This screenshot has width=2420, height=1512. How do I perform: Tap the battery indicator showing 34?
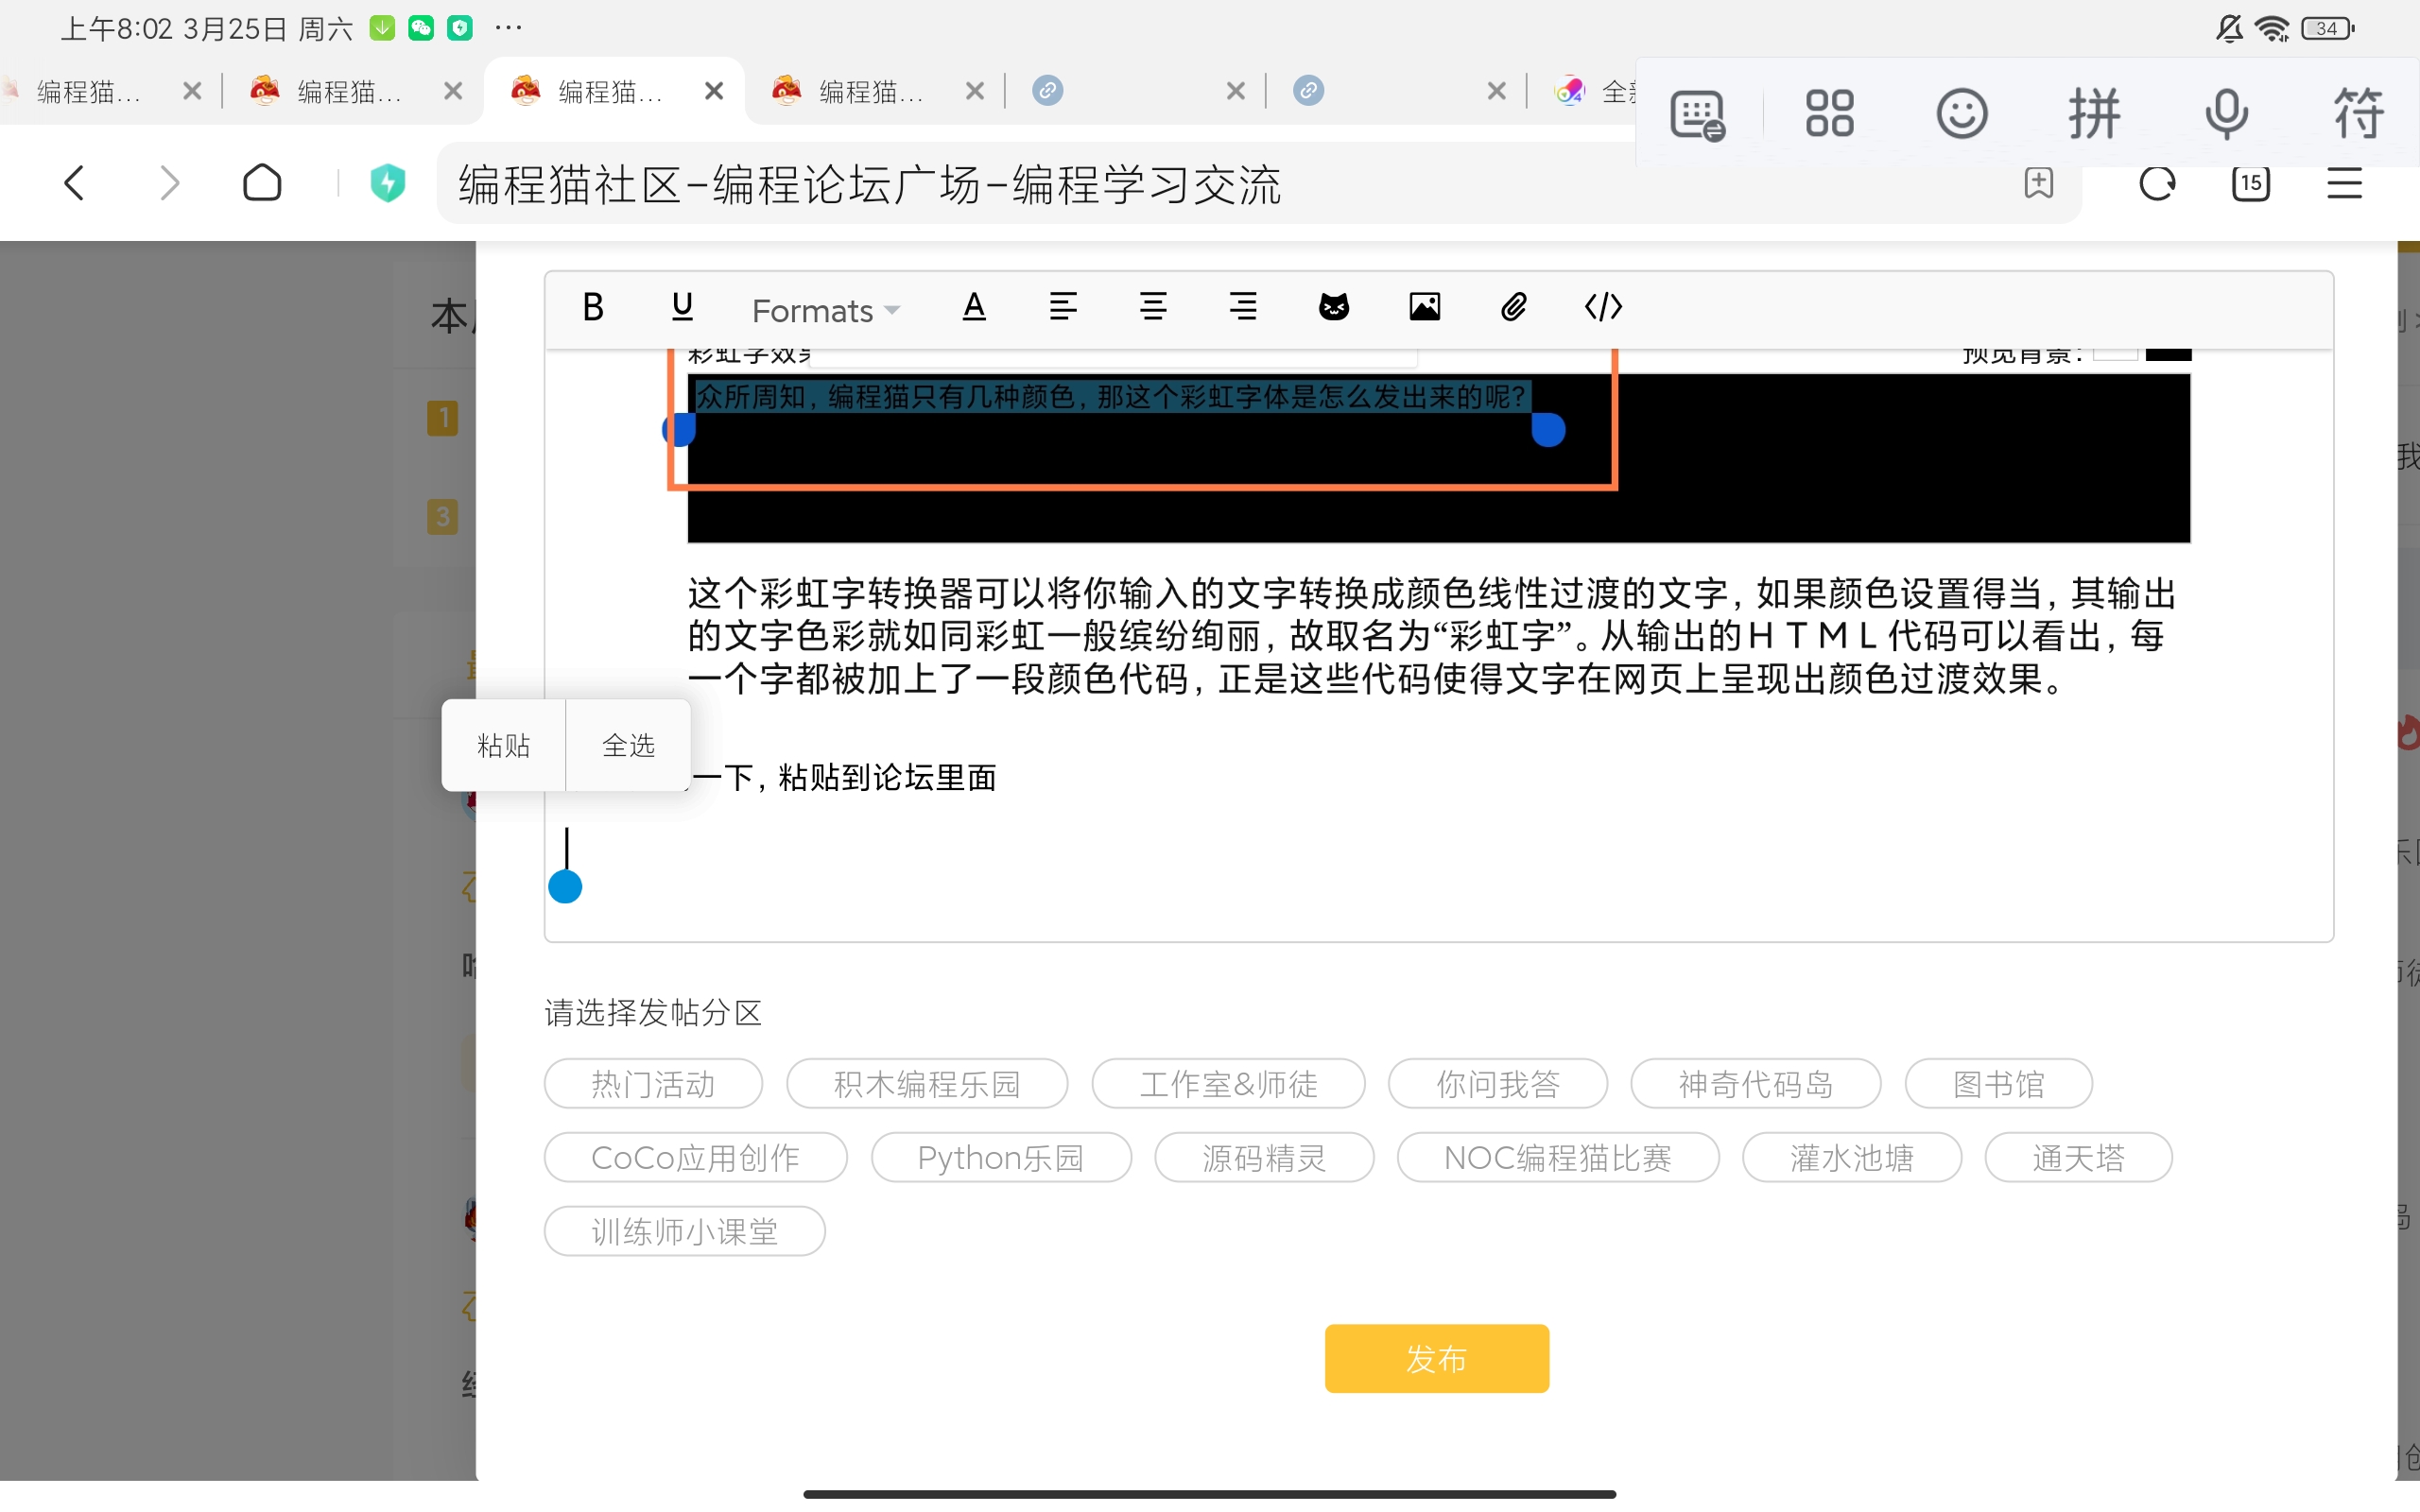(x=2328, y=29)
